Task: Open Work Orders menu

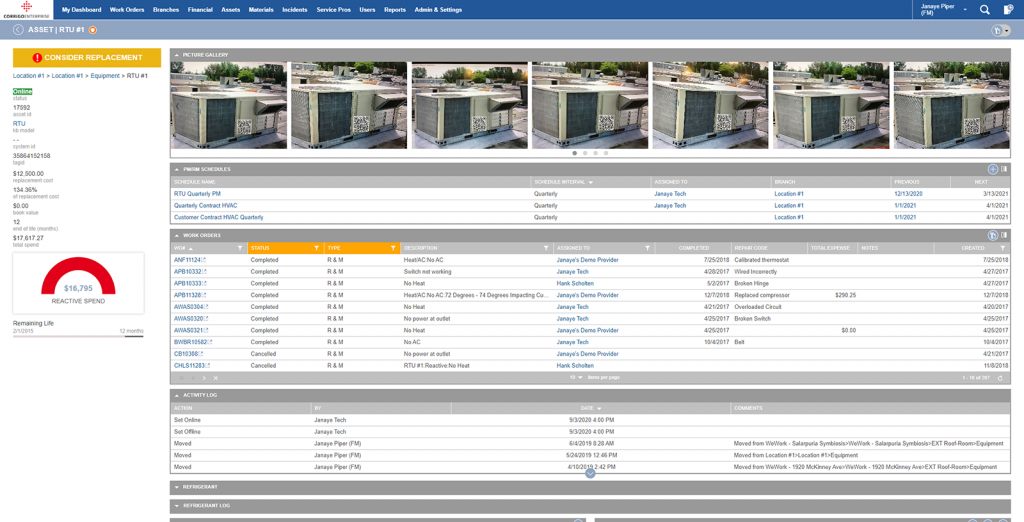Action: tap(127, 10)
